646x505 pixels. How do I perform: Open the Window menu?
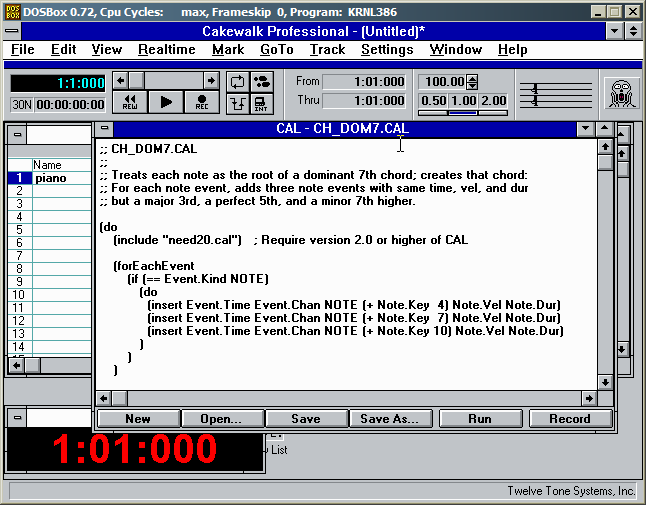tap(455, 49)
